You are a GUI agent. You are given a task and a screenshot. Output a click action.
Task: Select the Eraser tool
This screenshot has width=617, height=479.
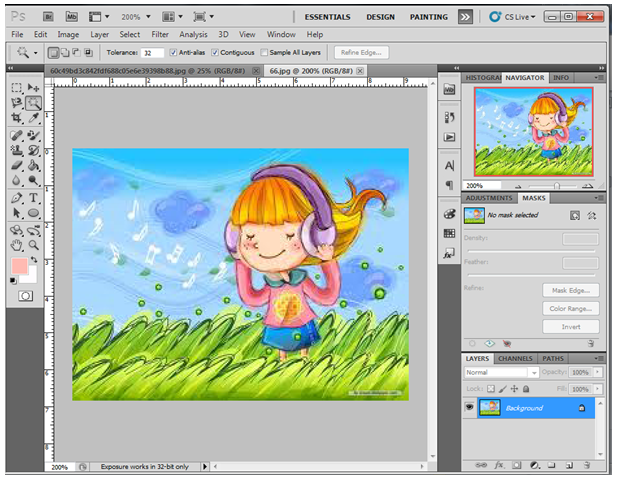click(x=17, y=166)
